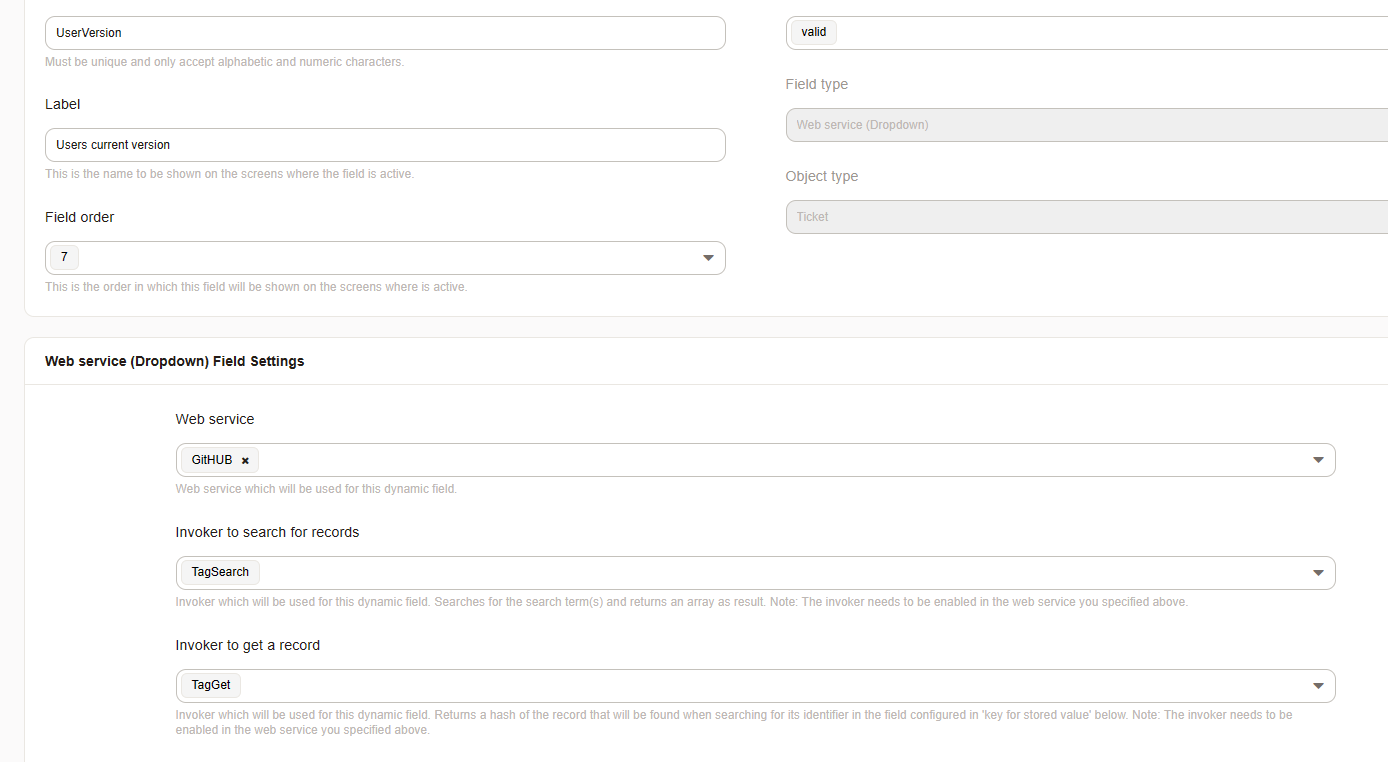Viewport: 1388px width, 762px height.
Task: Click the TagSearch invoker chip
Action: click(x=220, y=572)
